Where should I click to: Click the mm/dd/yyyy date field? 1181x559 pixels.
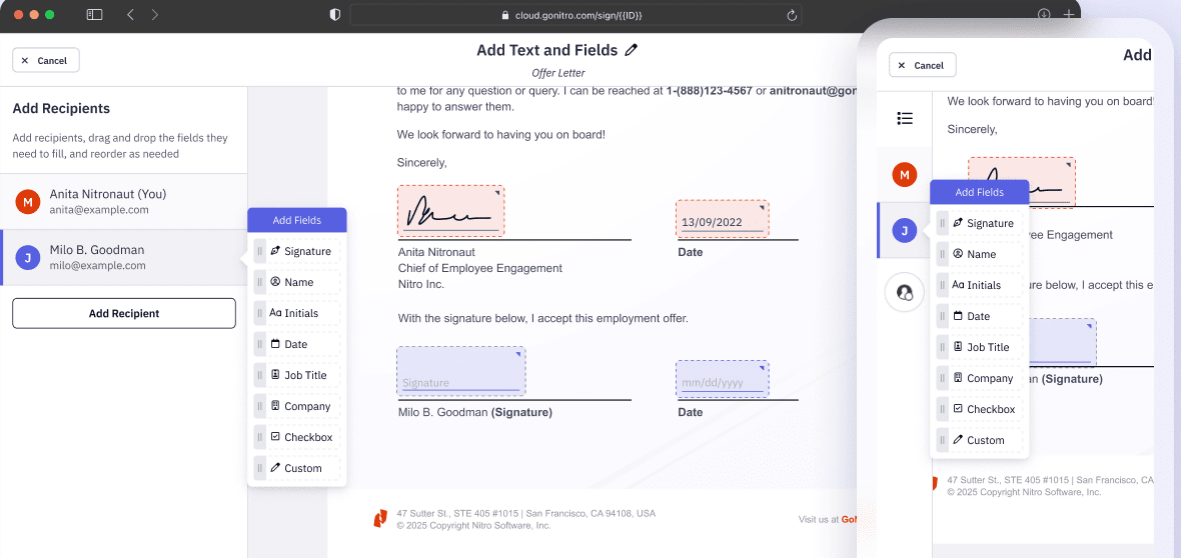tap(722, 378)
